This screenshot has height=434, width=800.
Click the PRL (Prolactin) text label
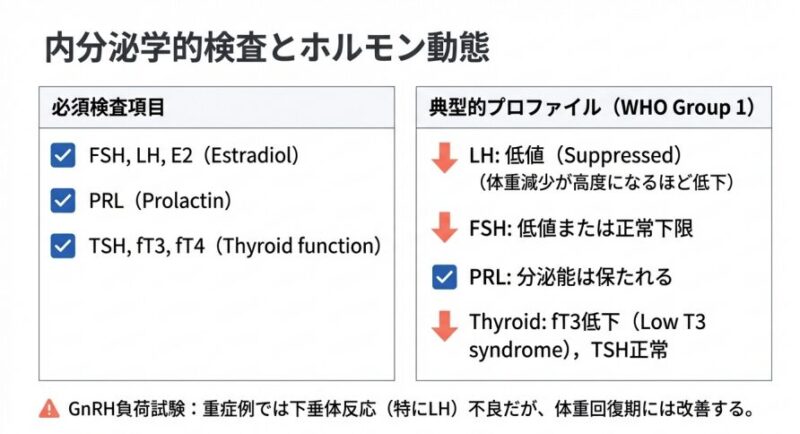pos(160,201)
